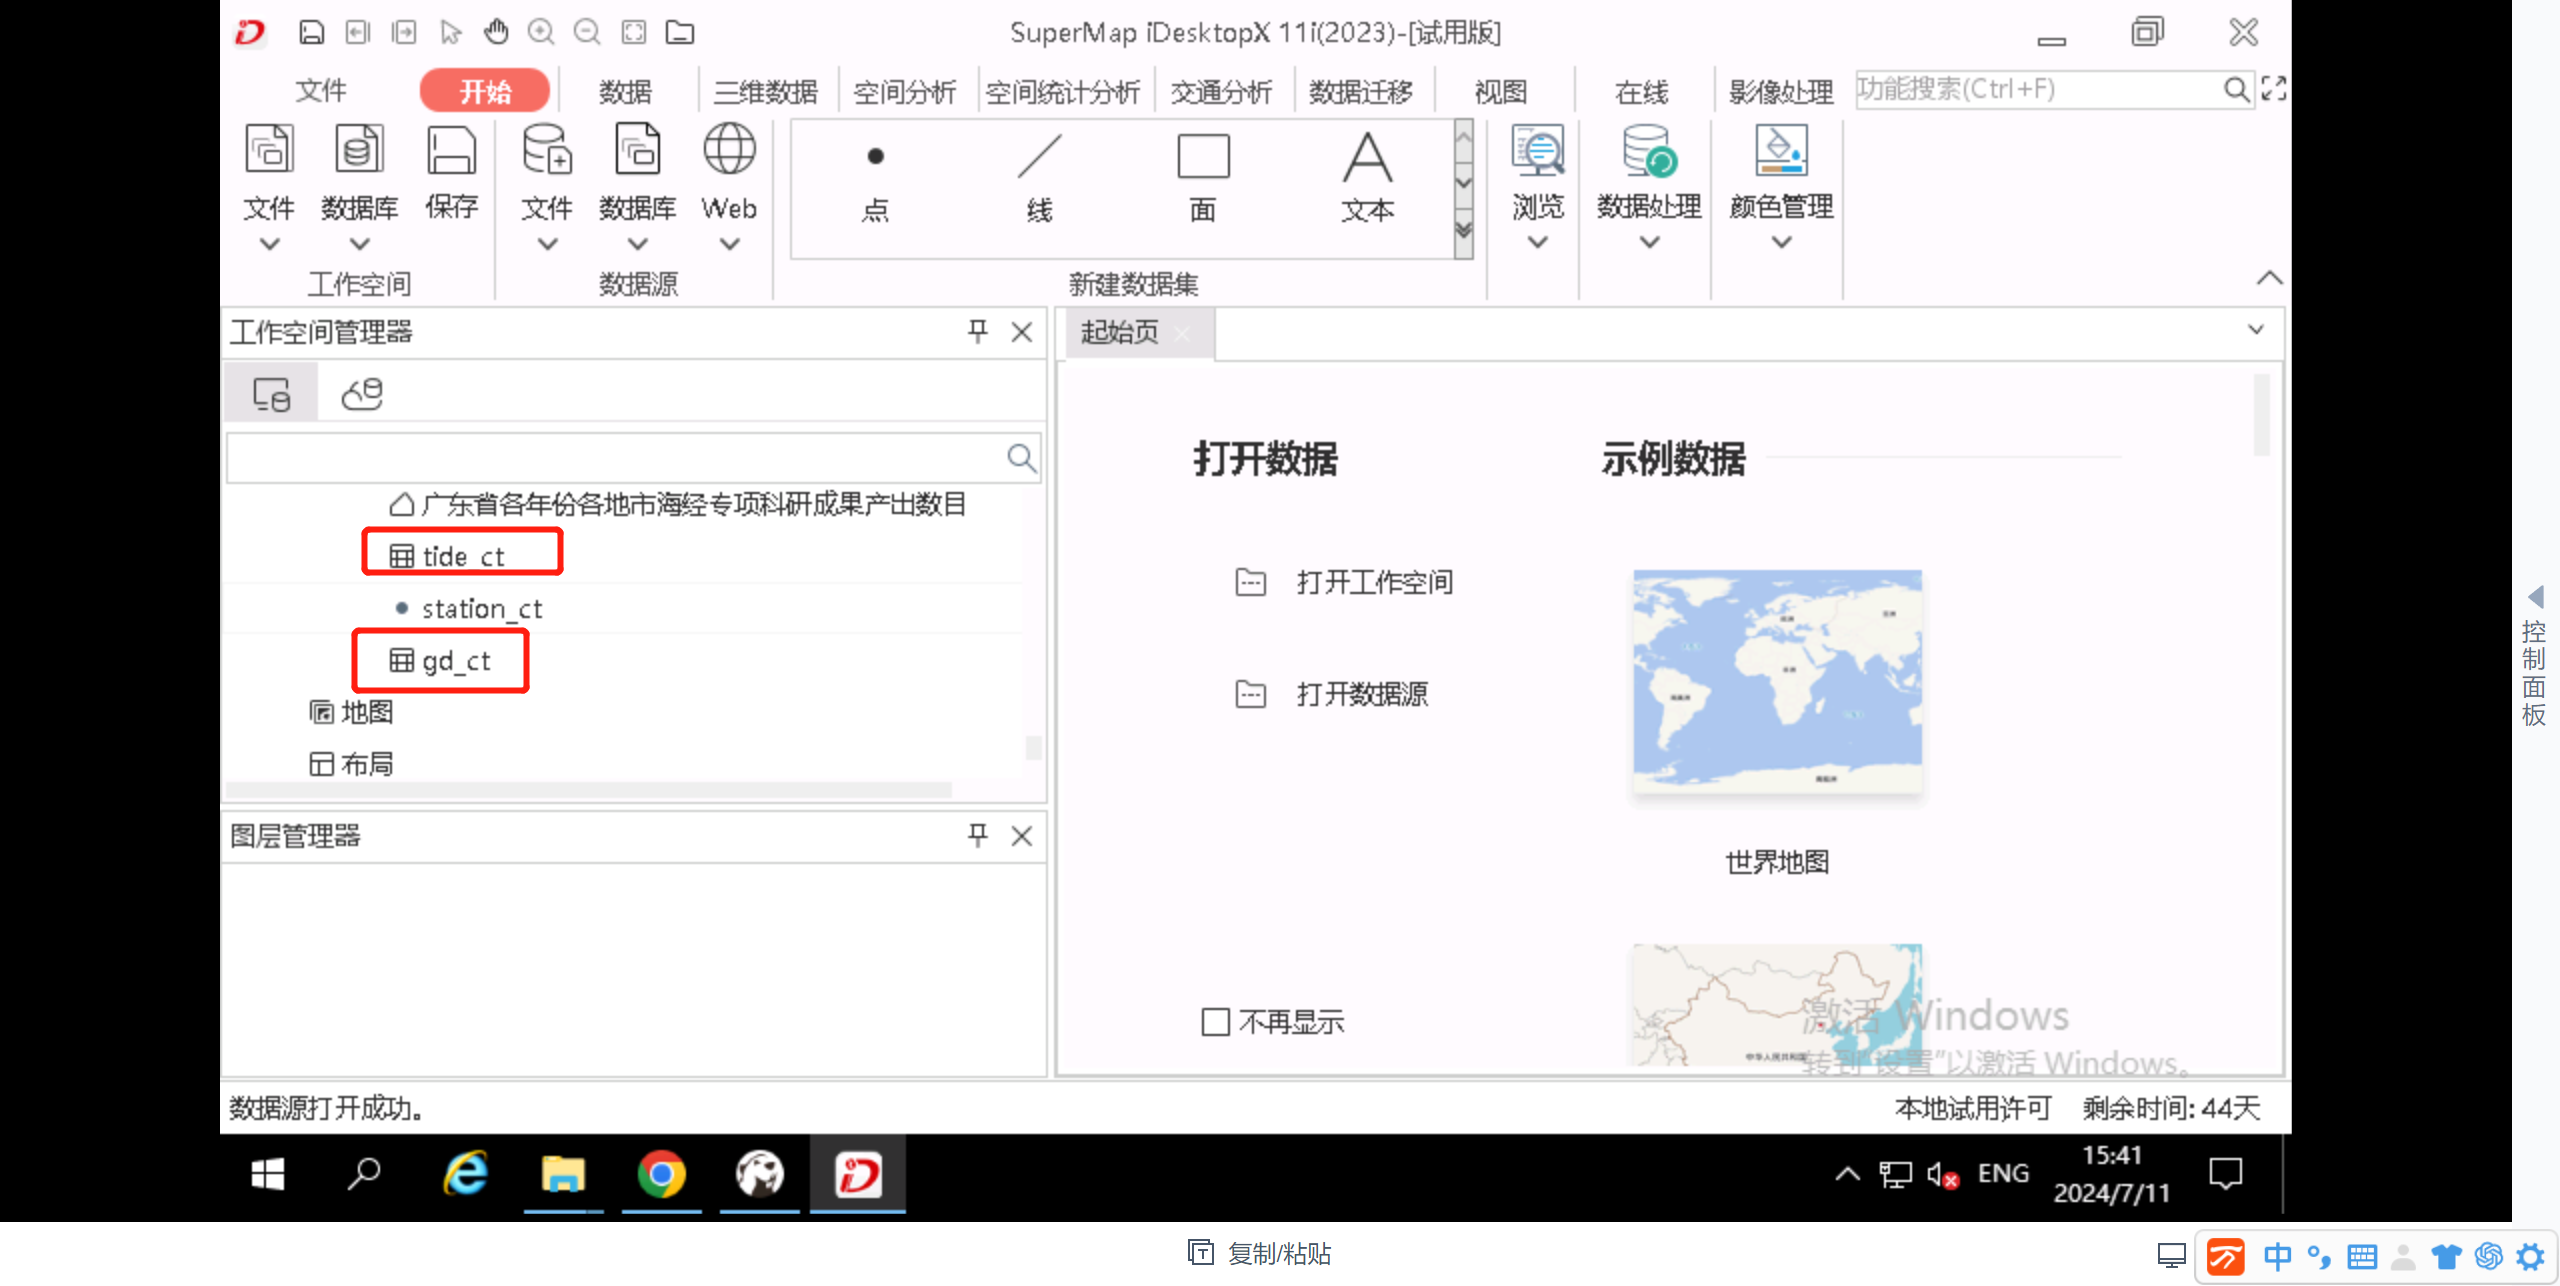The image size is (2560, 1286).
Task: Collapse the ribbon with the up chevron
Action: click(2268, 278)
